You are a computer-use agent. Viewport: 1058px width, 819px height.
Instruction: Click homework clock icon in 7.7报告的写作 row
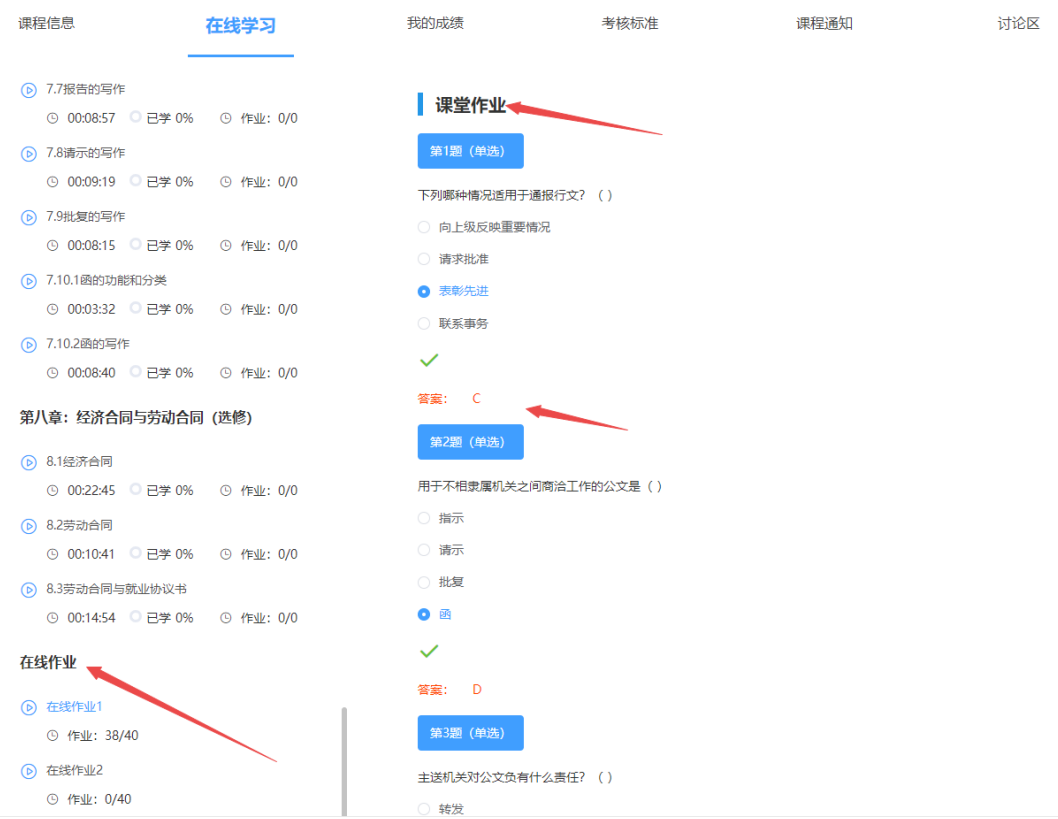[226, 118]
